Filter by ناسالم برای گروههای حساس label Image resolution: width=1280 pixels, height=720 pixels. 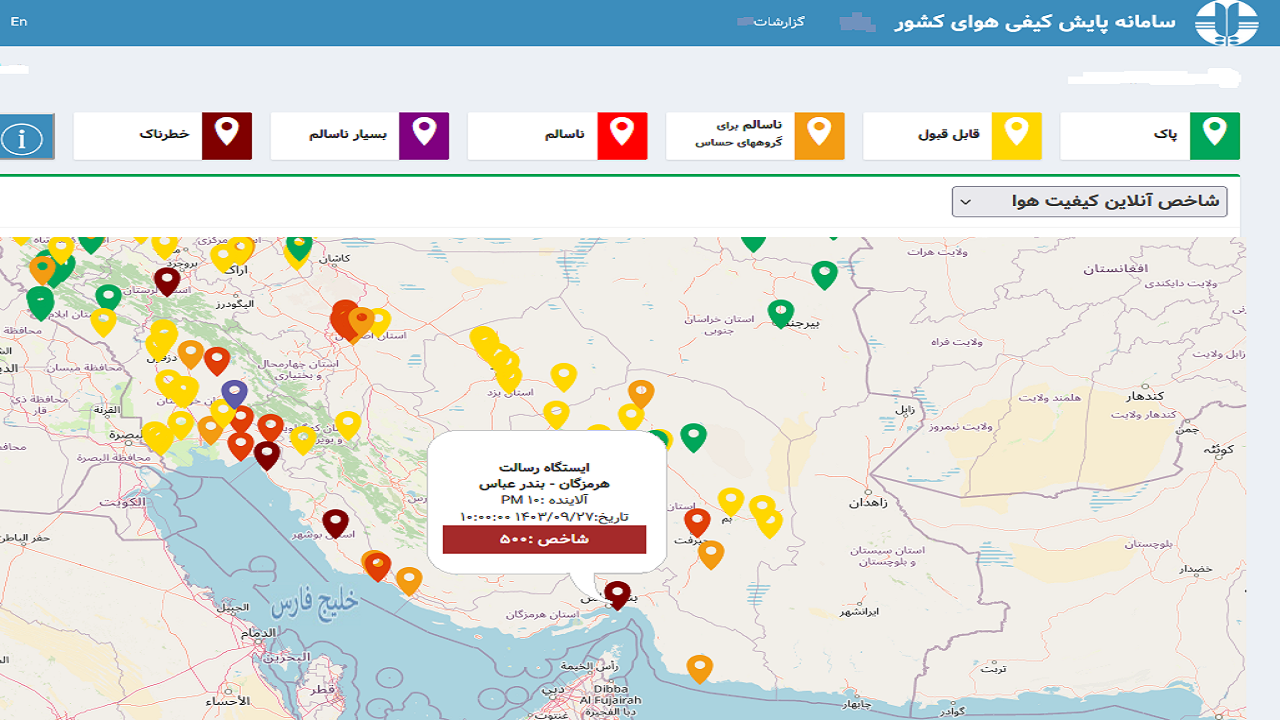click(x=738, y=134)
